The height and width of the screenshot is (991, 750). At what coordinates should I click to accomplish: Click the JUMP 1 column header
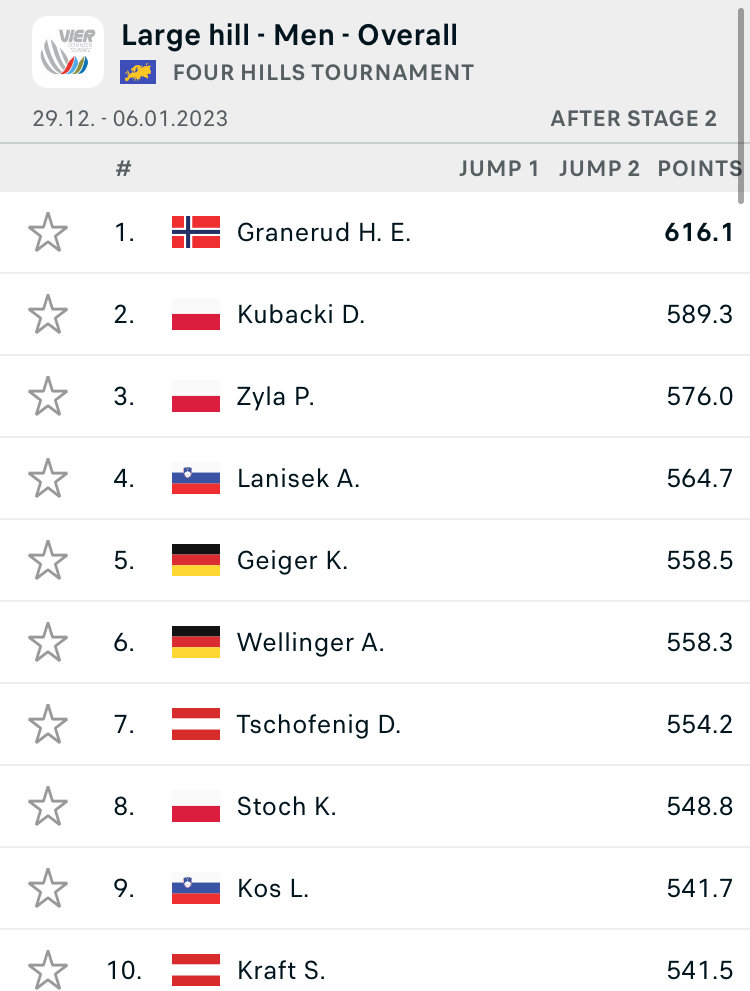499,168
